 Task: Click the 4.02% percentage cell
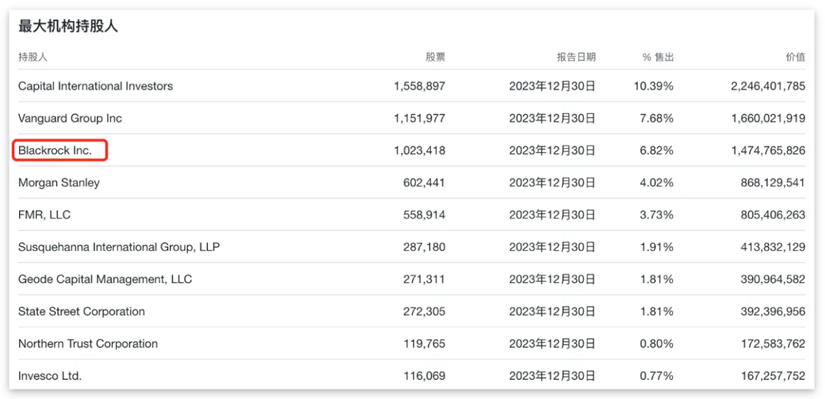(657, 183)
